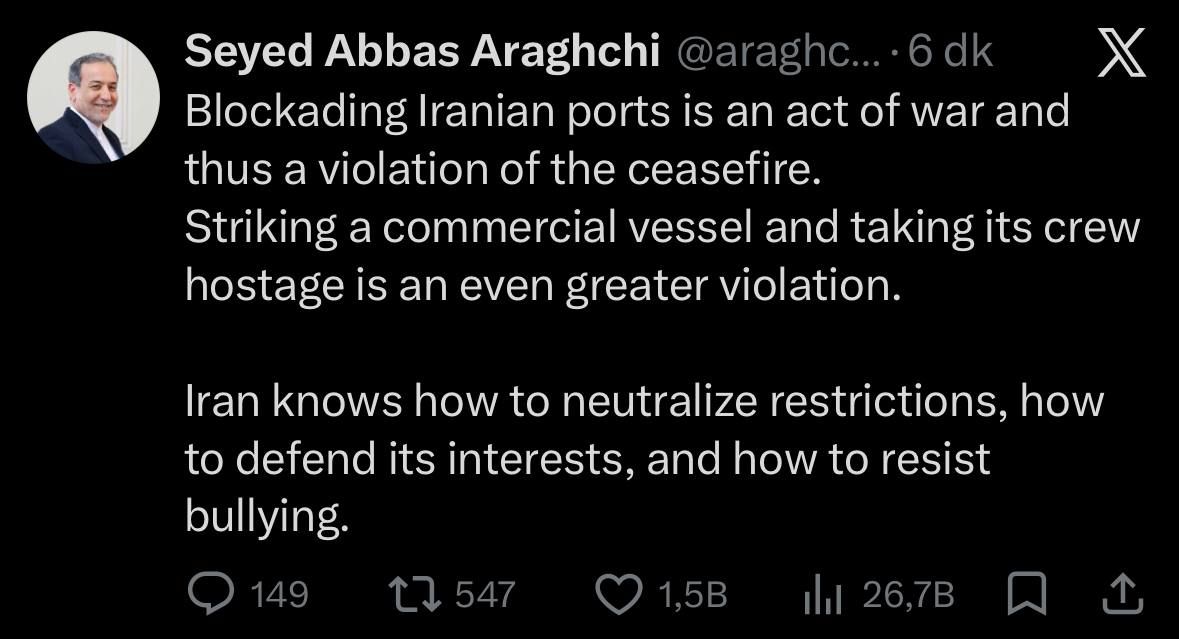Click the 1,5B likes count
1179x639 pixels.
692,596
